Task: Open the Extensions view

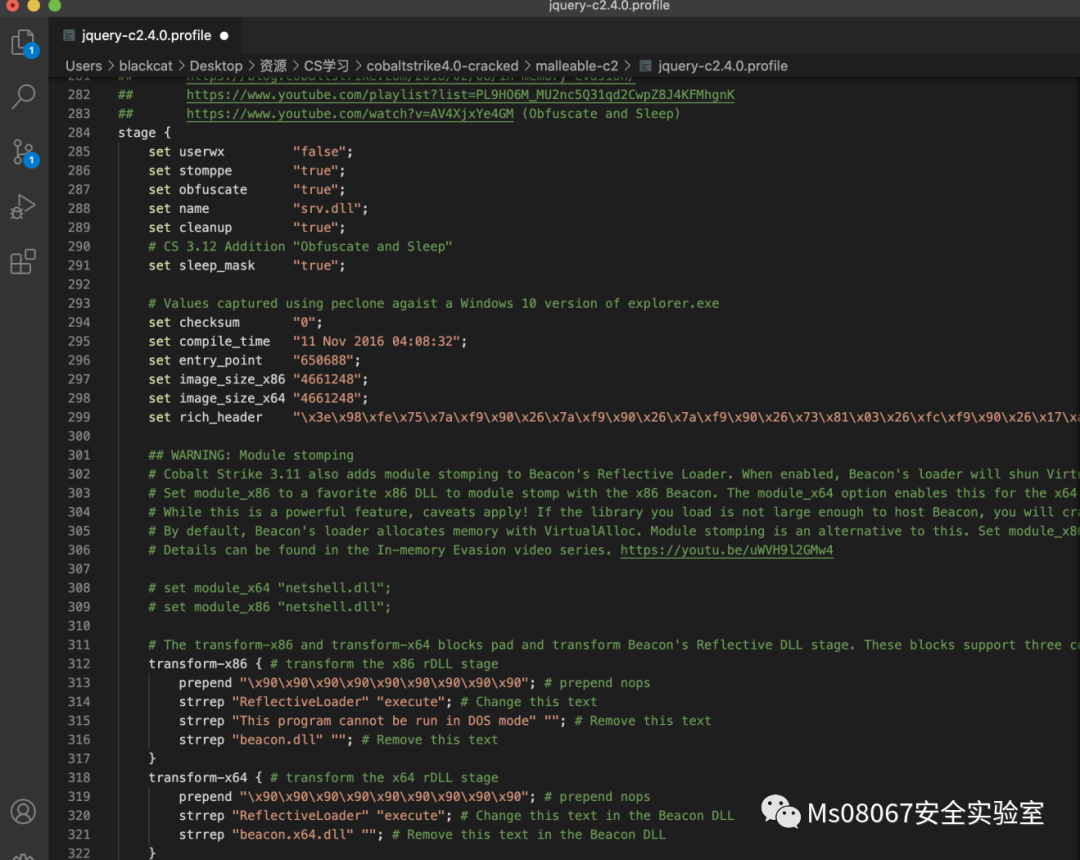Action: 23,262
